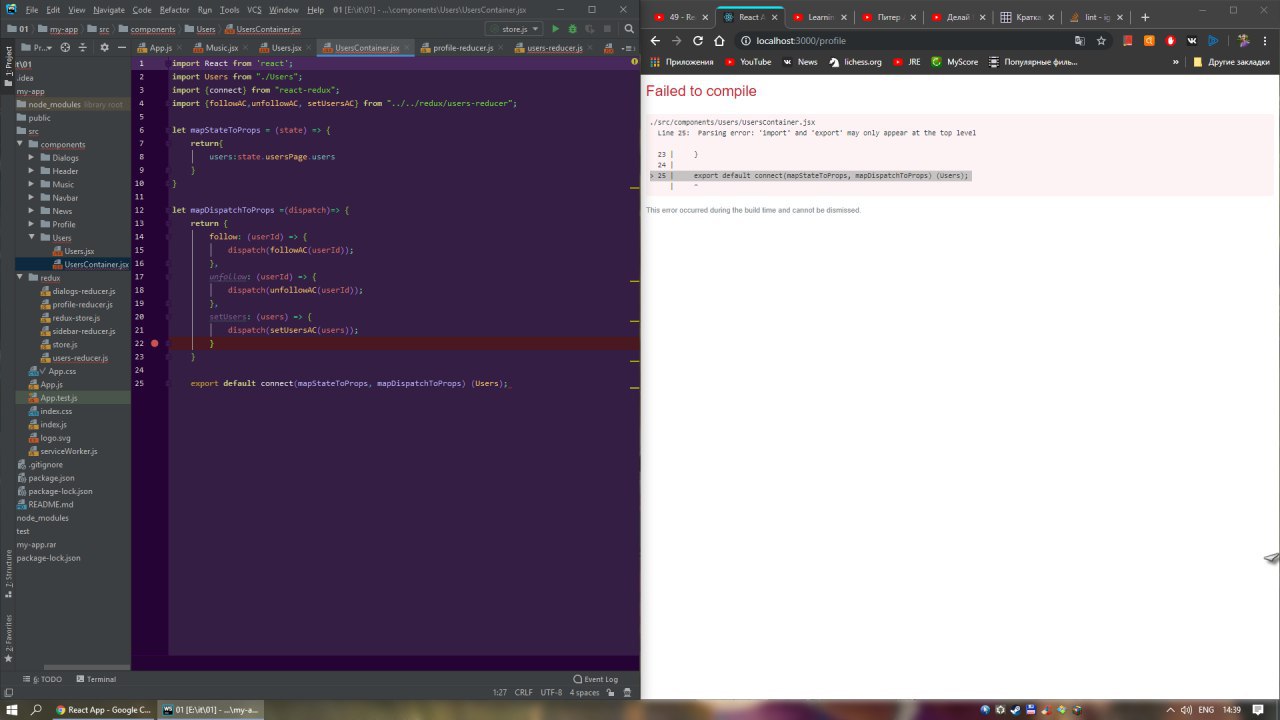
Task: Open the lichess.org bookmark
Action: point(856,62)
